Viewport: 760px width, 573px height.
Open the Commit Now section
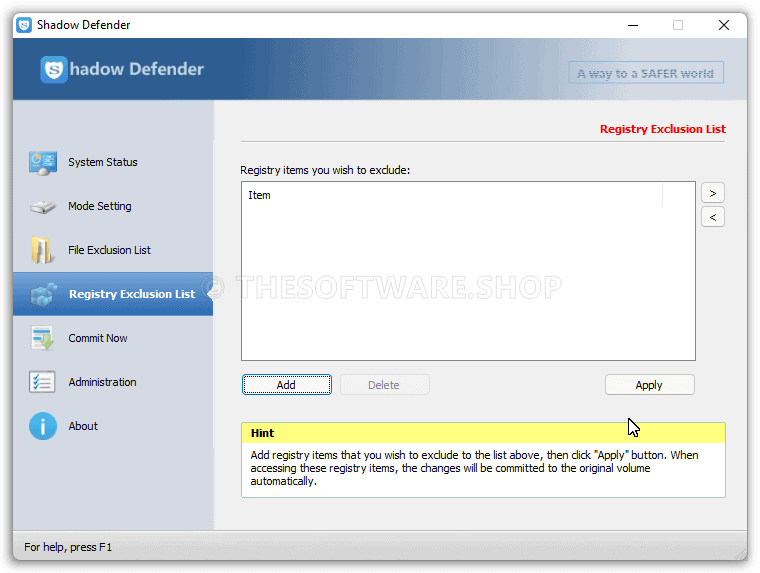(113, 338)
